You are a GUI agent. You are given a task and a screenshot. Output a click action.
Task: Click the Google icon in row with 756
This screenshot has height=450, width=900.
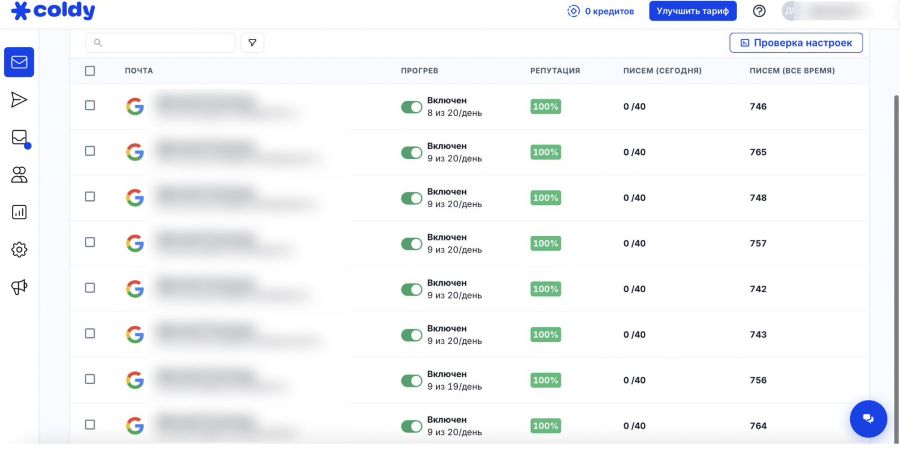[x=135, y=380]
